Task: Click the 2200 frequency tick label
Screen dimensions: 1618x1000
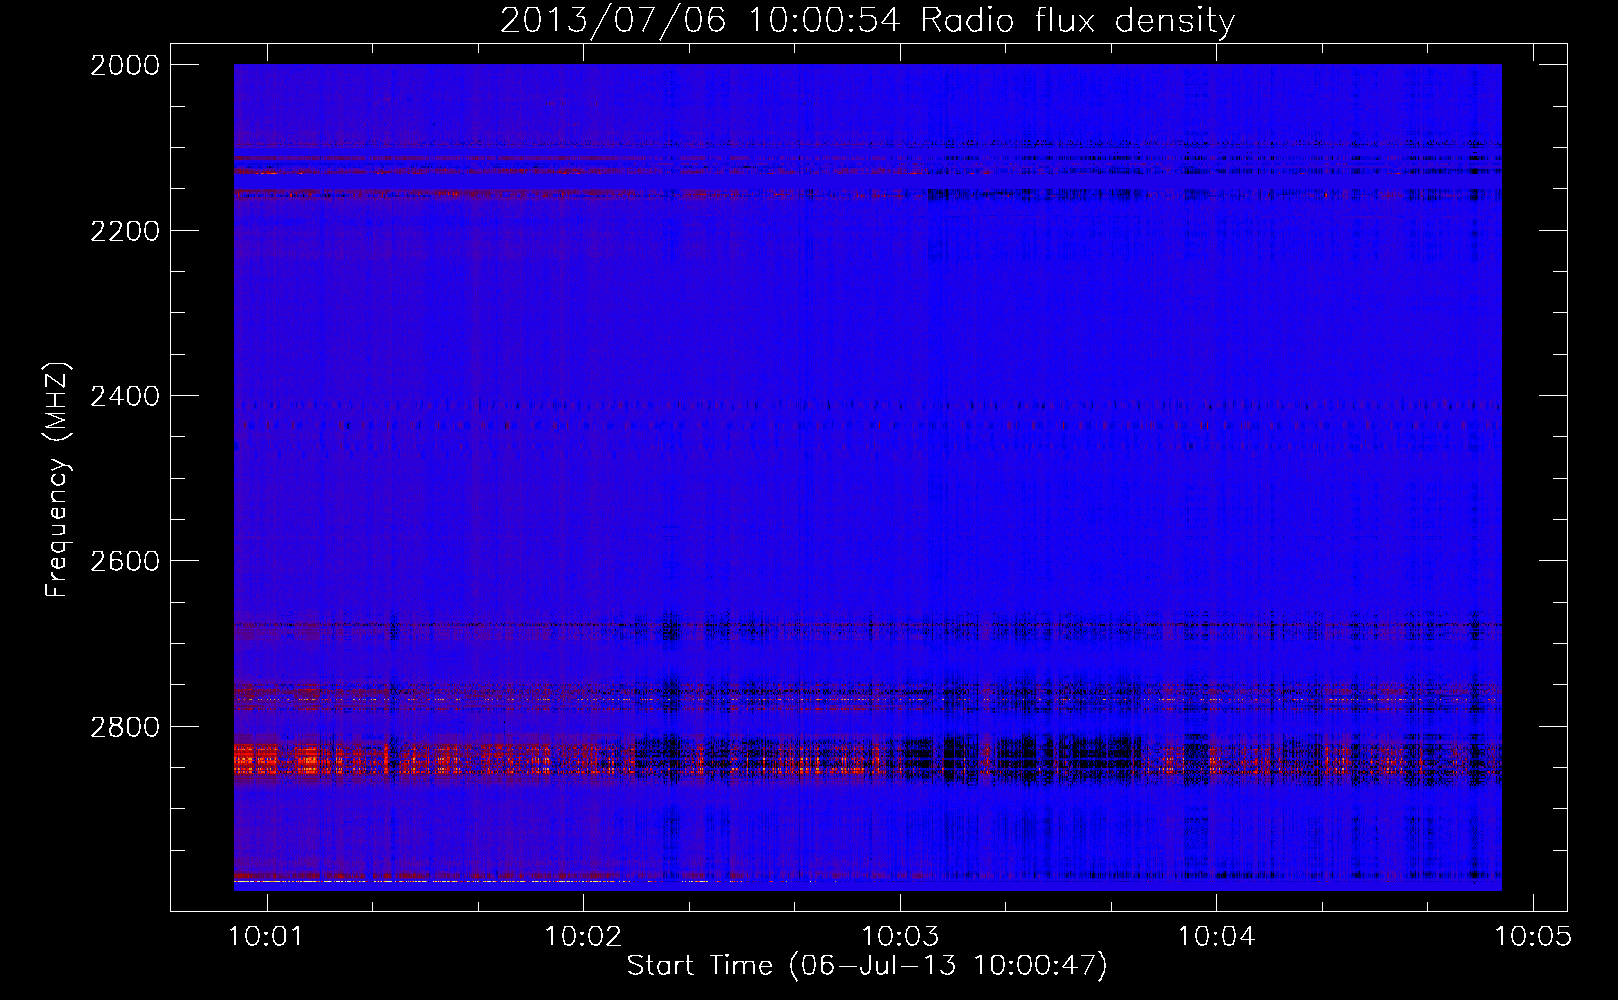Action: click(x=125, y=231)
